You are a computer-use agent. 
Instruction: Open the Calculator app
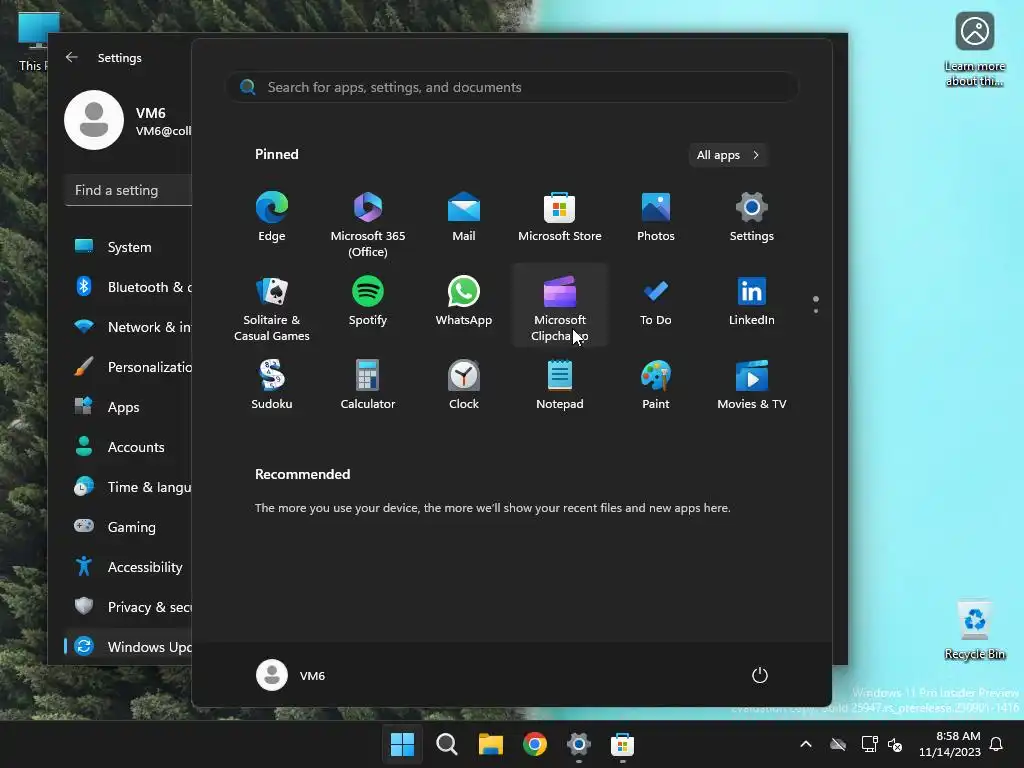point(368,385)
